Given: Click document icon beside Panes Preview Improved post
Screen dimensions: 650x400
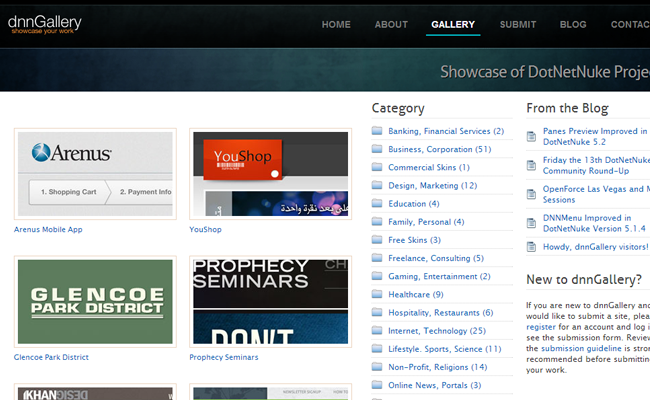Looking at the screenshot, I should click(531, 136).
